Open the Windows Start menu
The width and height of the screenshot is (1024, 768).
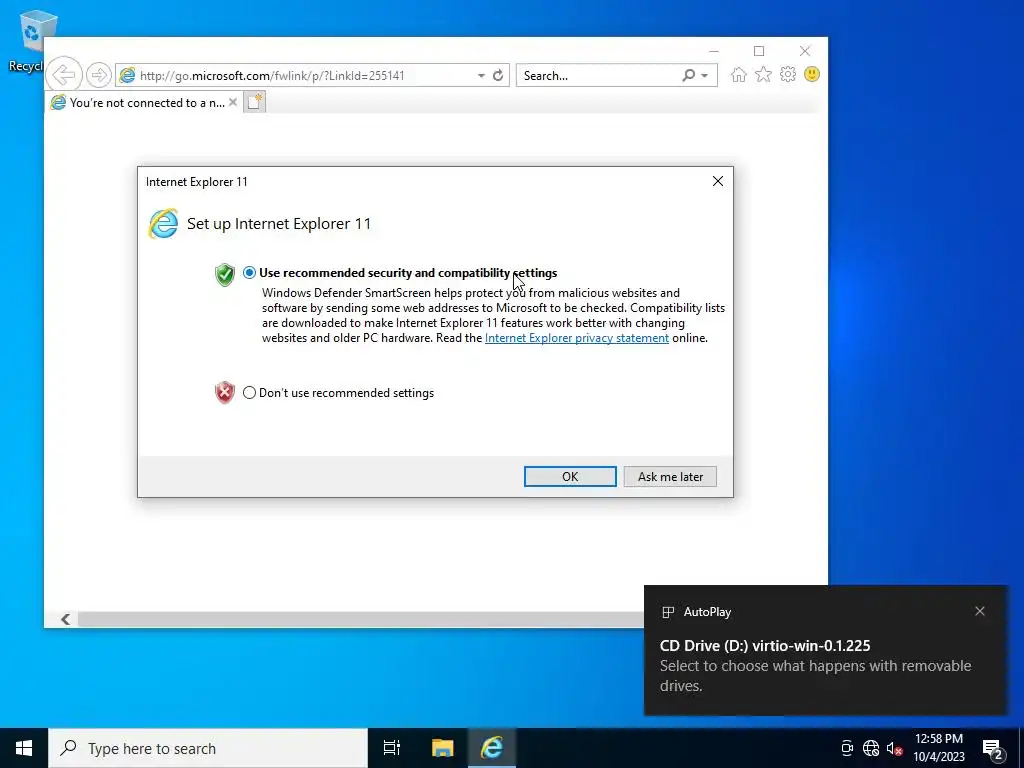tap(24, 748)
